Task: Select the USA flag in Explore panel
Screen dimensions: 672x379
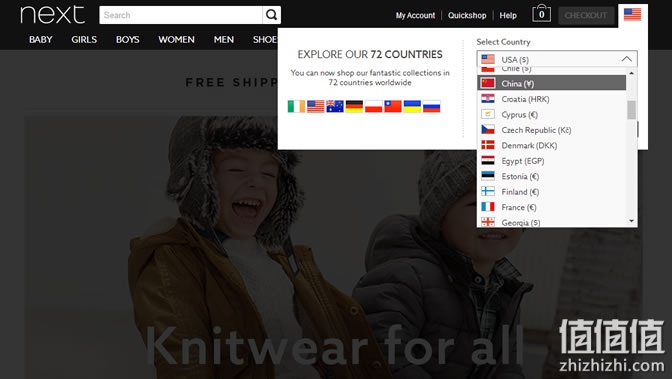Action: (x=315, y=106)
